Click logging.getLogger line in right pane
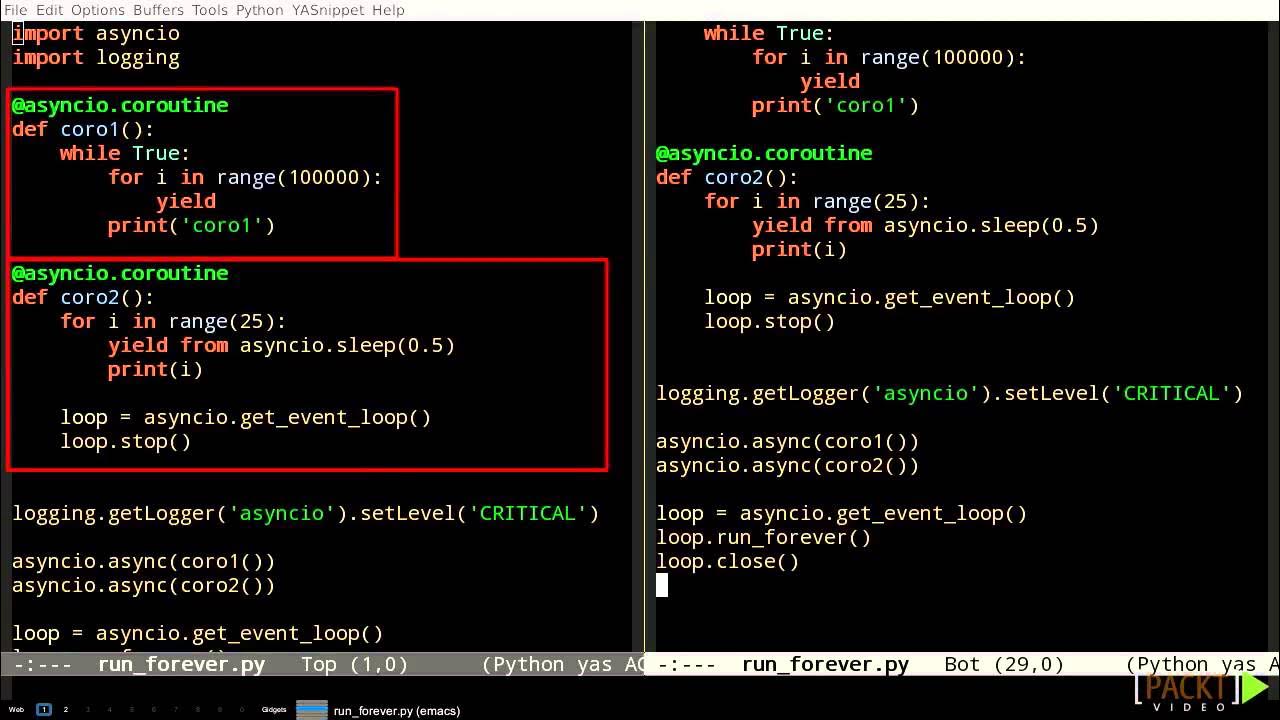 [x=949, y=393]
